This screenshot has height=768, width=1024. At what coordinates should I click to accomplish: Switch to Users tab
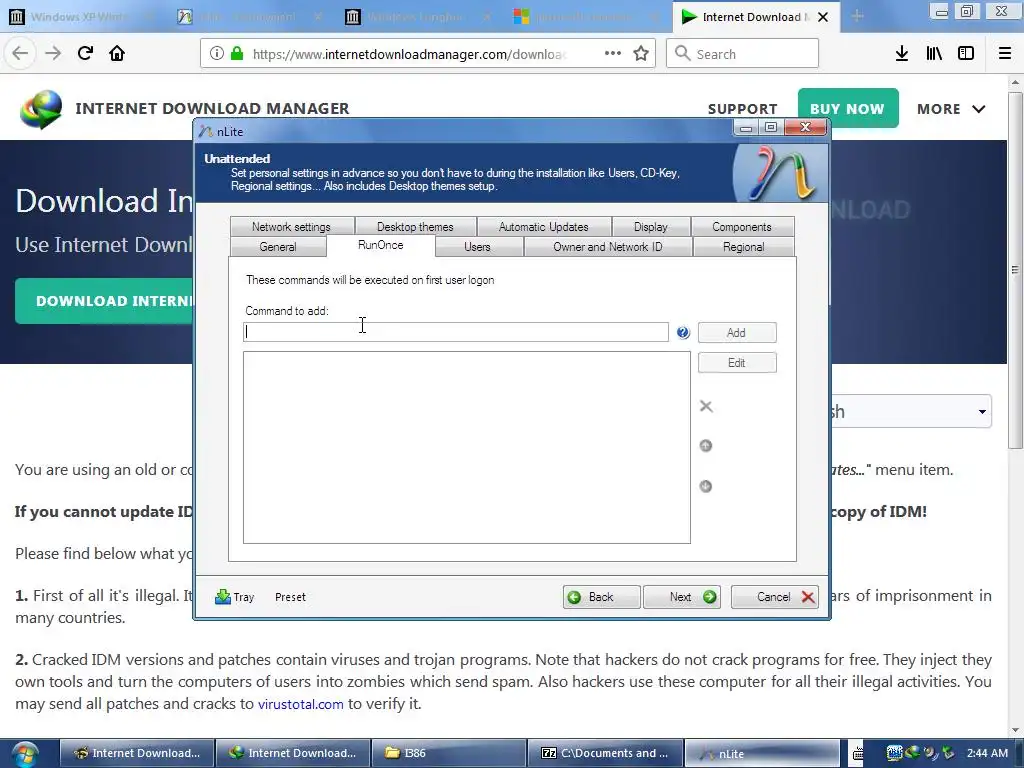point(477,247)
